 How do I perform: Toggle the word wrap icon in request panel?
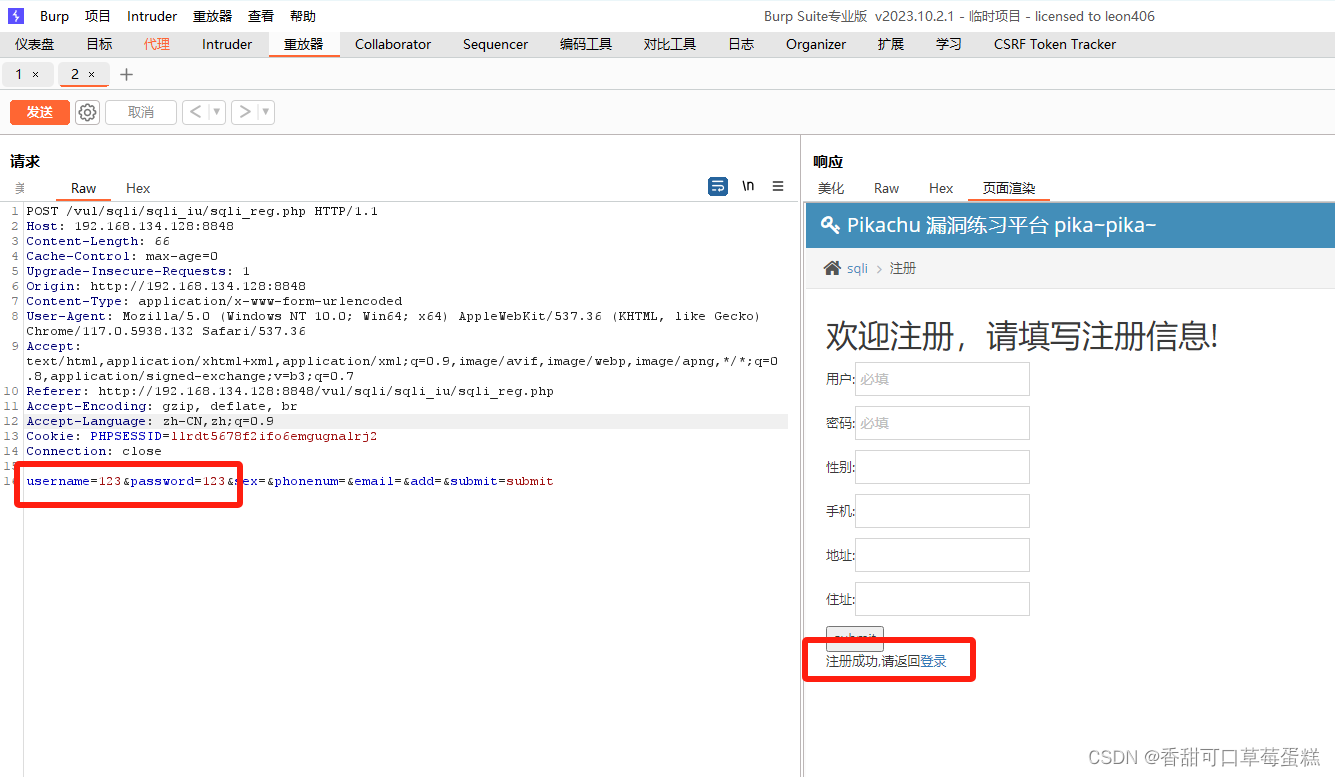point(717,187)
